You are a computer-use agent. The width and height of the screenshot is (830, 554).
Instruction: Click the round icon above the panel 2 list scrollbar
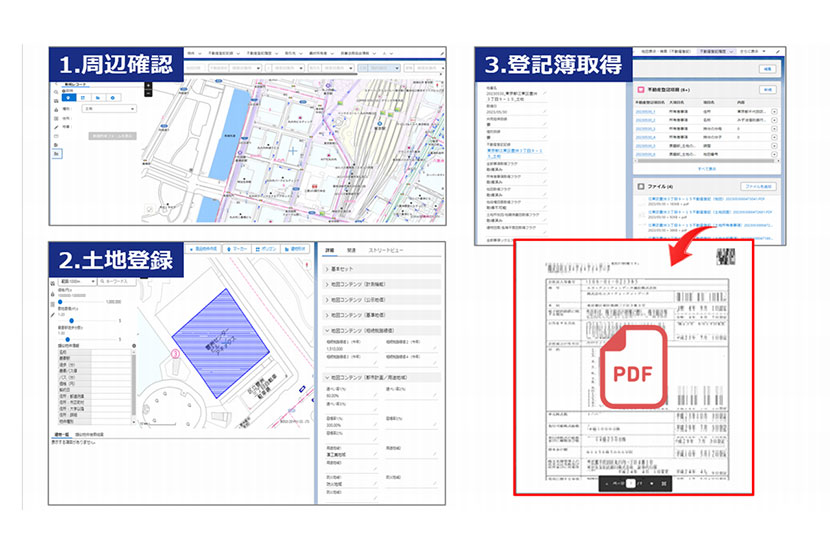(134, 346)
